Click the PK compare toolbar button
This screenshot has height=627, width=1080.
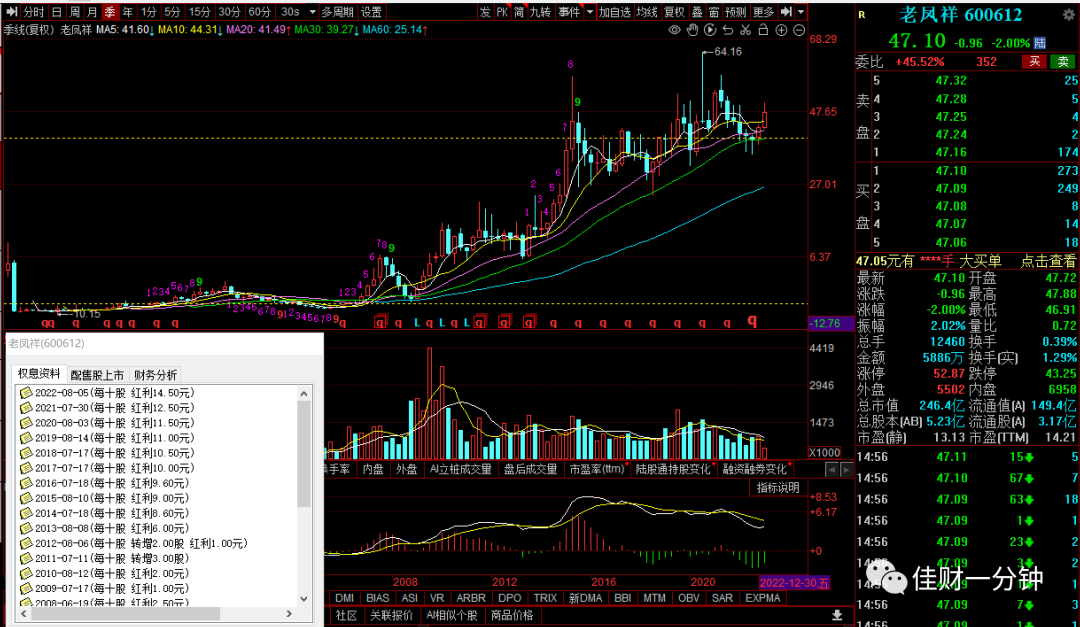click(x=502, y=12)
